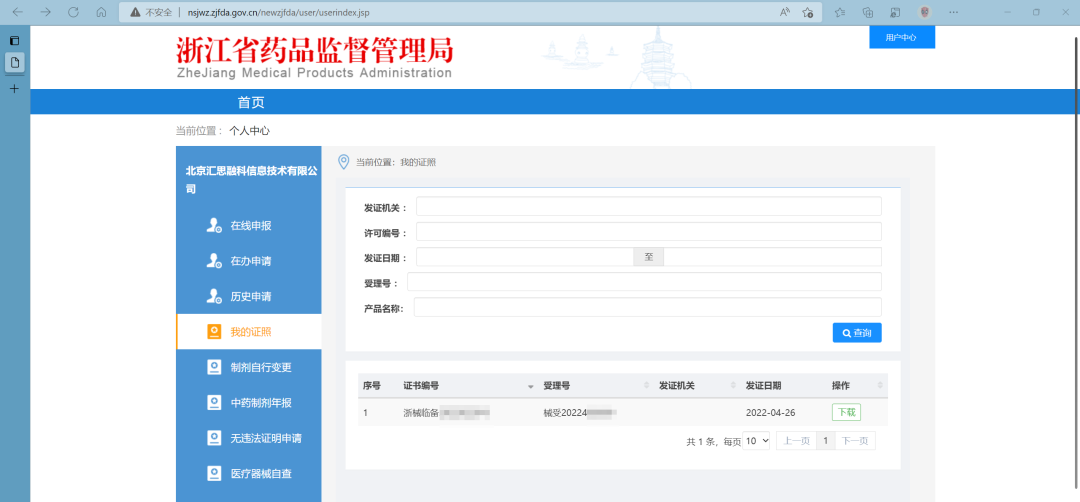This screenshot has height=502, width=1080.
Task: Click the 许可编号 input field
Action: pos(648,232)
